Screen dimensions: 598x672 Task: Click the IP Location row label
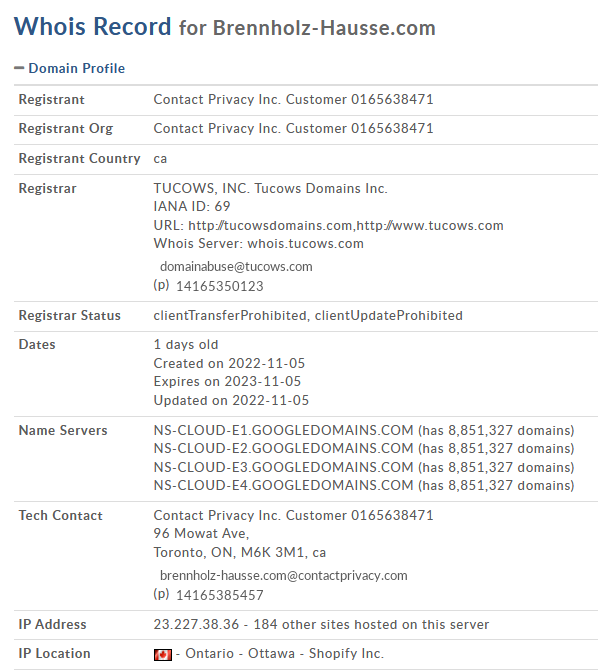pyautogui.click(x=54, y=654)
